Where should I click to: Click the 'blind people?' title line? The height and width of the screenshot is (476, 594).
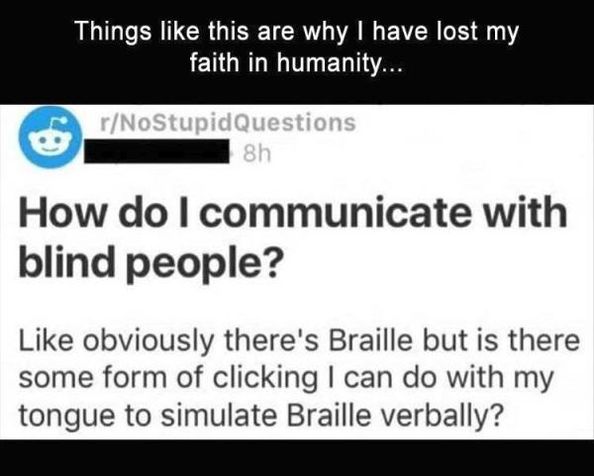(151, 263)
